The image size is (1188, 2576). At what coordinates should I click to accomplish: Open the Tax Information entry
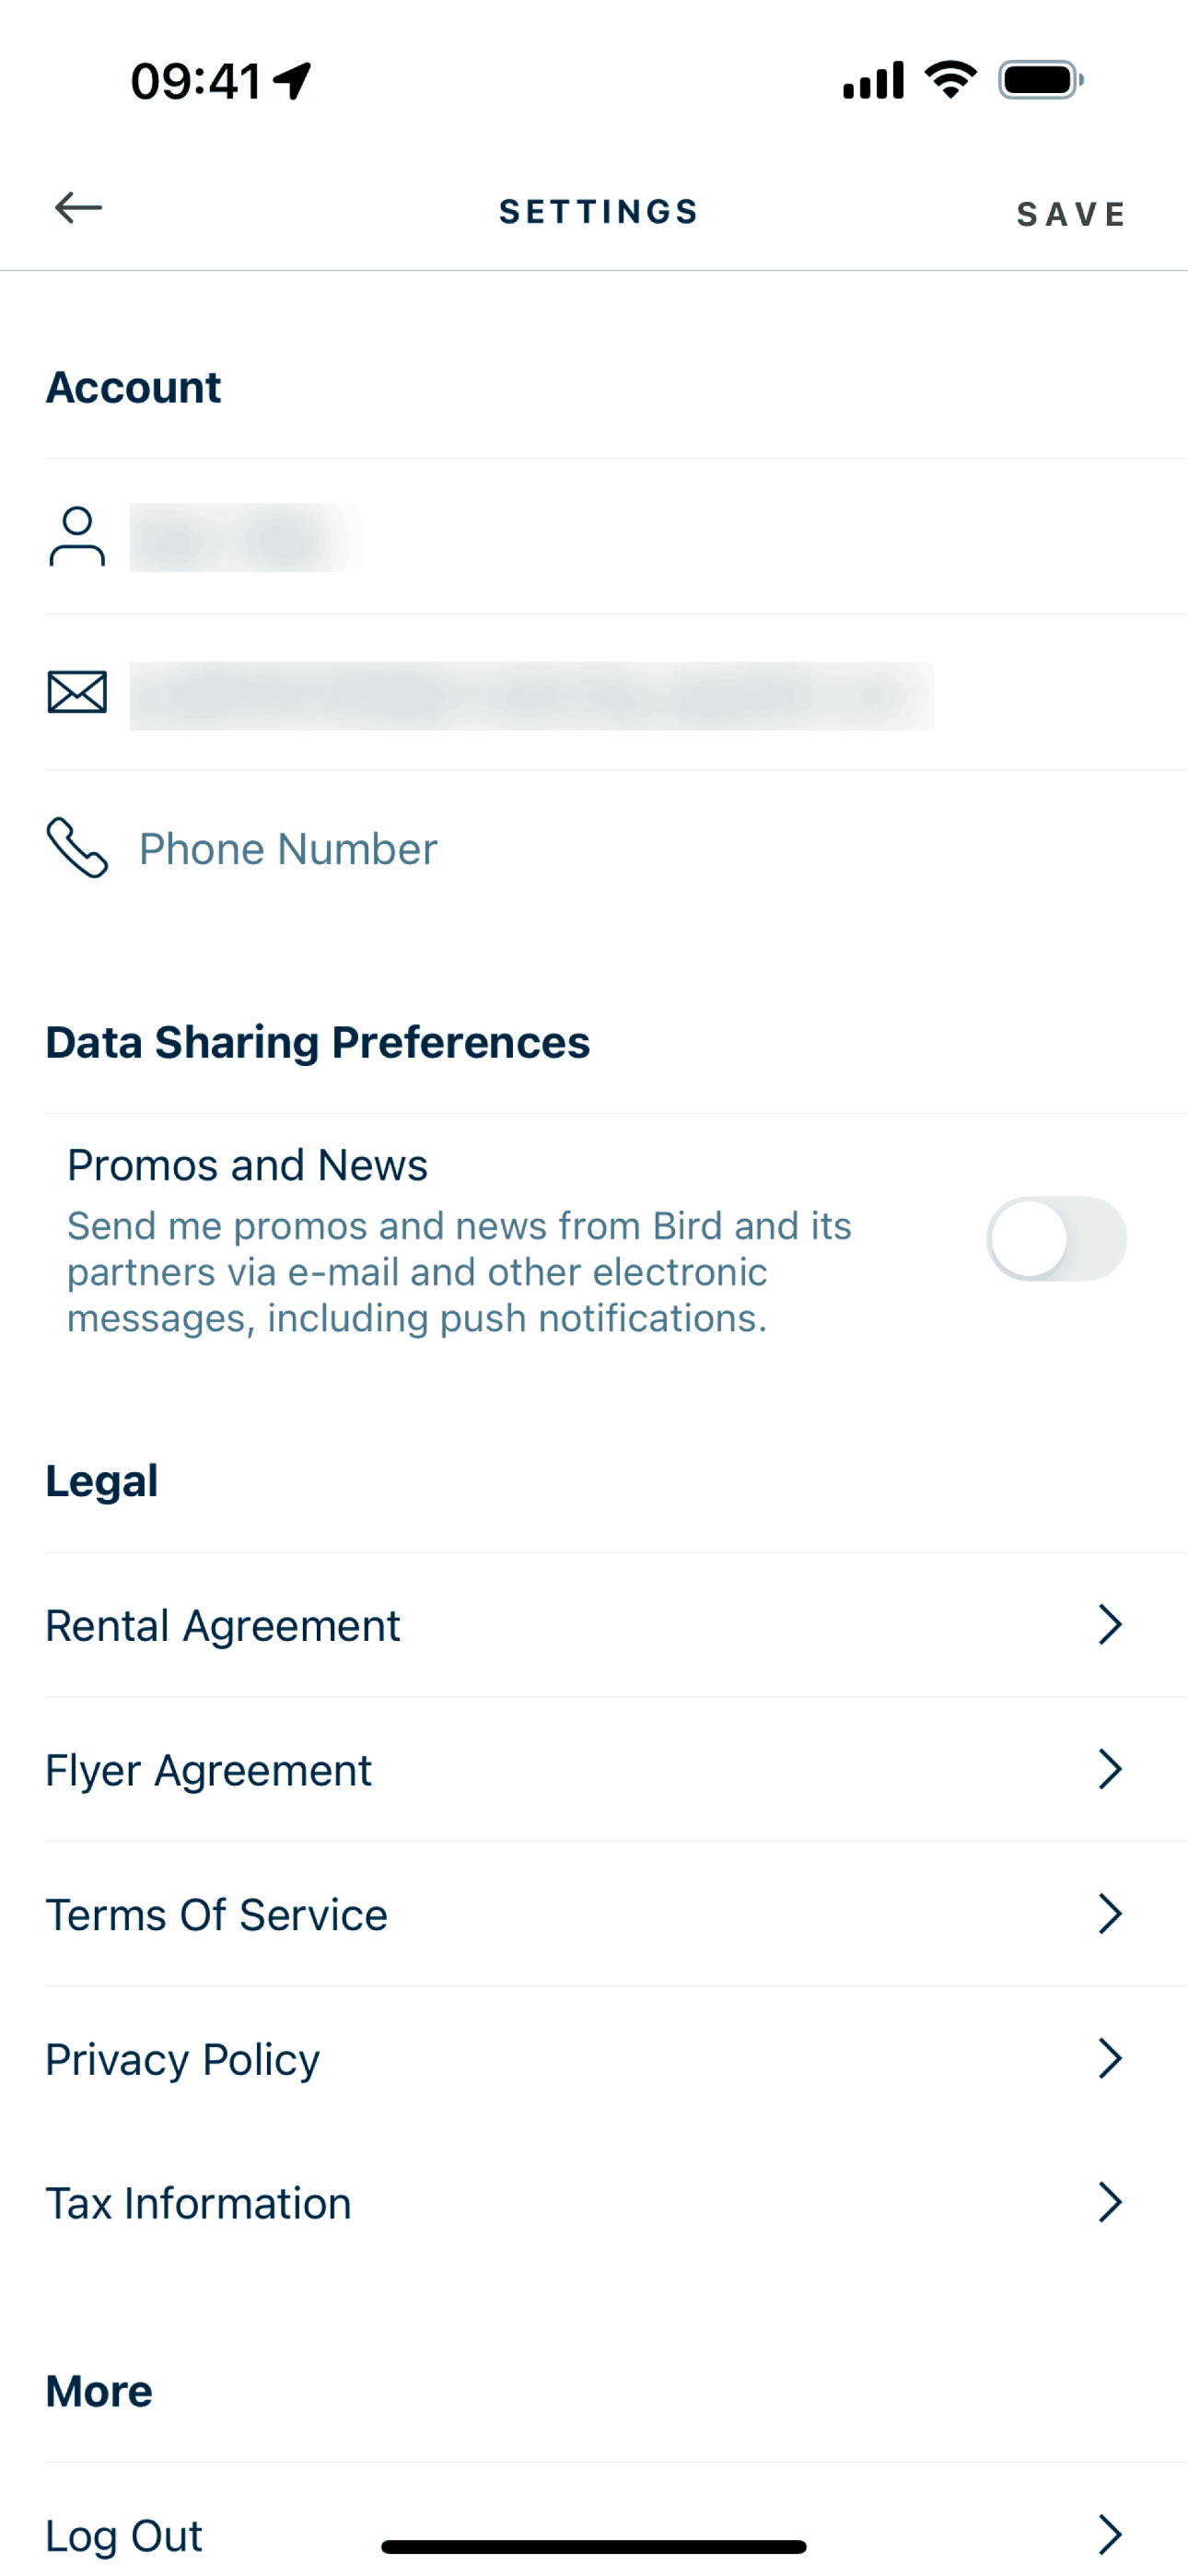tap(198, 2203)
